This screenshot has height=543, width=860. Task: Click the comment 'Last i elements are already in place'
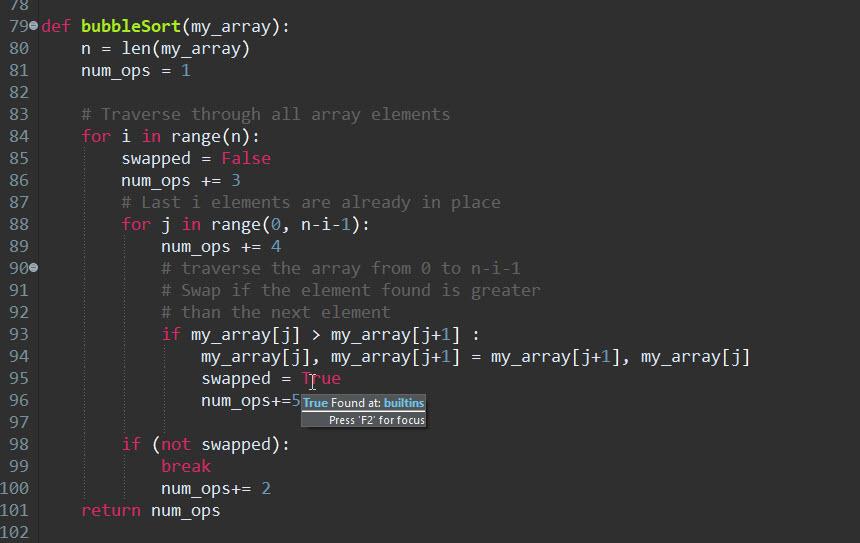pos(311,202)
